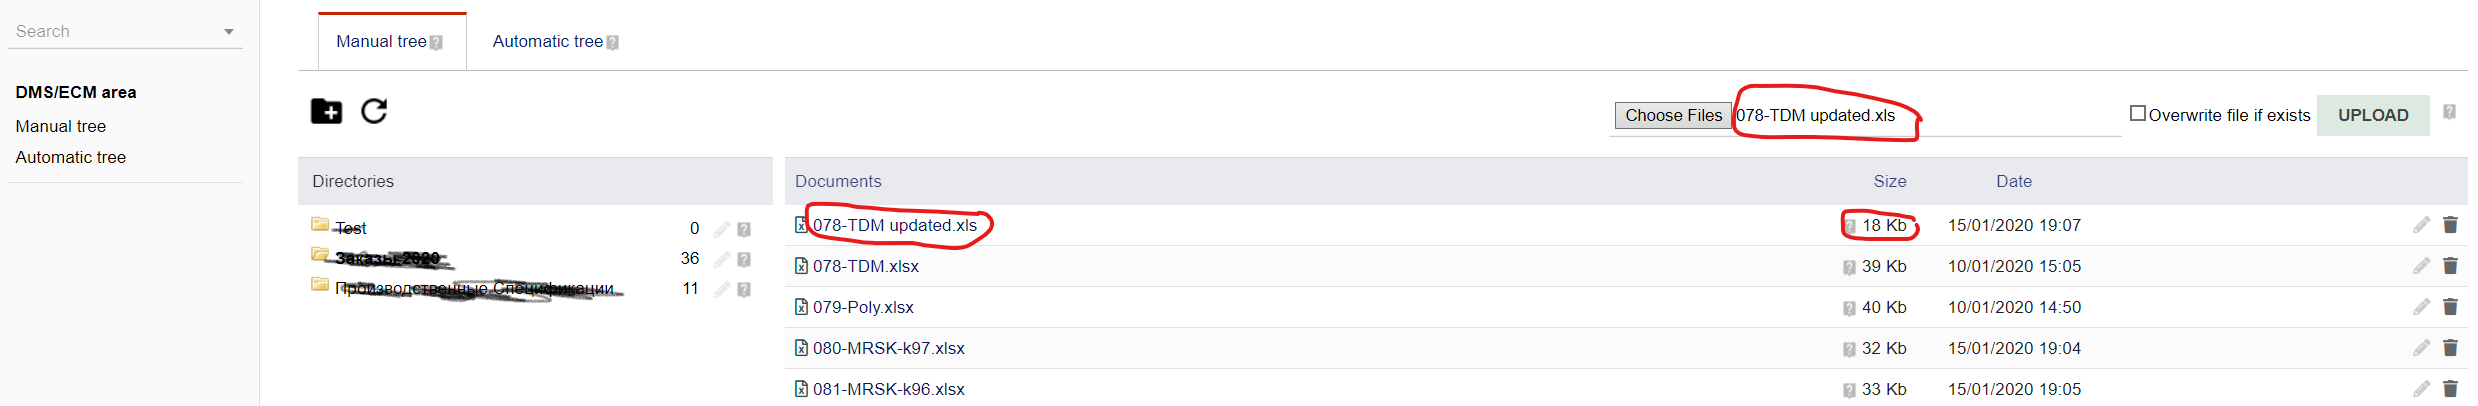The width and height of the screenshot is (2478, 406).
Task: Open the Test directory folder
Action: pyautogui.click(x=349, y=228)
